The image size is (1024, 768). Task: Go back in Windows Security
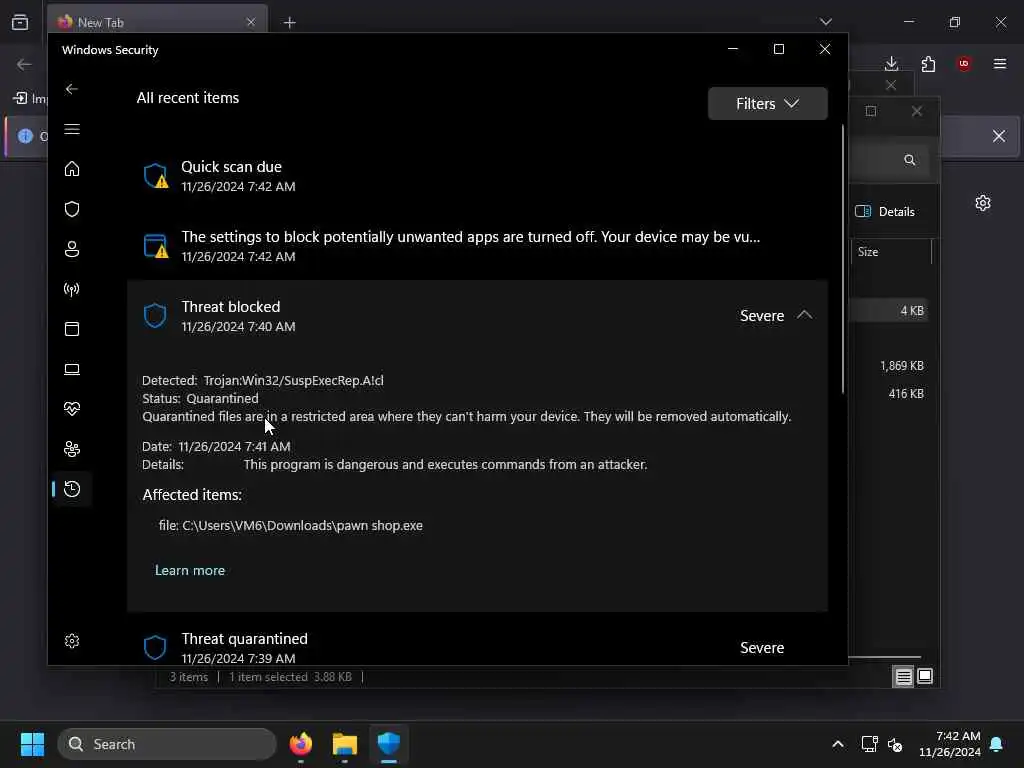click(x=72, y=89)
